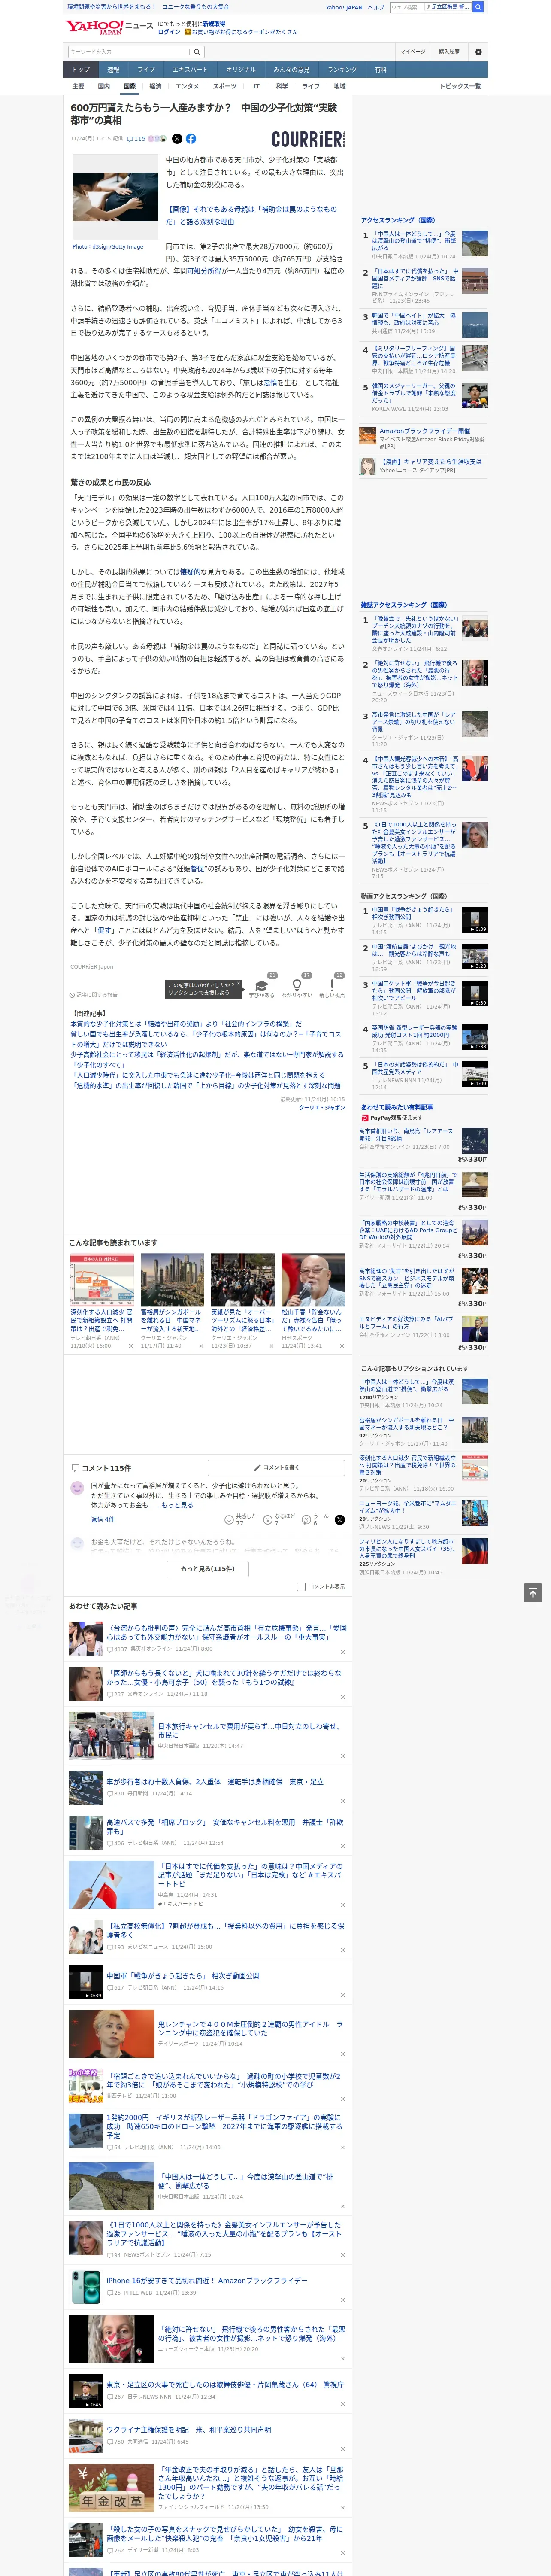Click もっと見る(115件) button
The height and width of the screenshot is (2576, 551).
(x=208, y=1569)
